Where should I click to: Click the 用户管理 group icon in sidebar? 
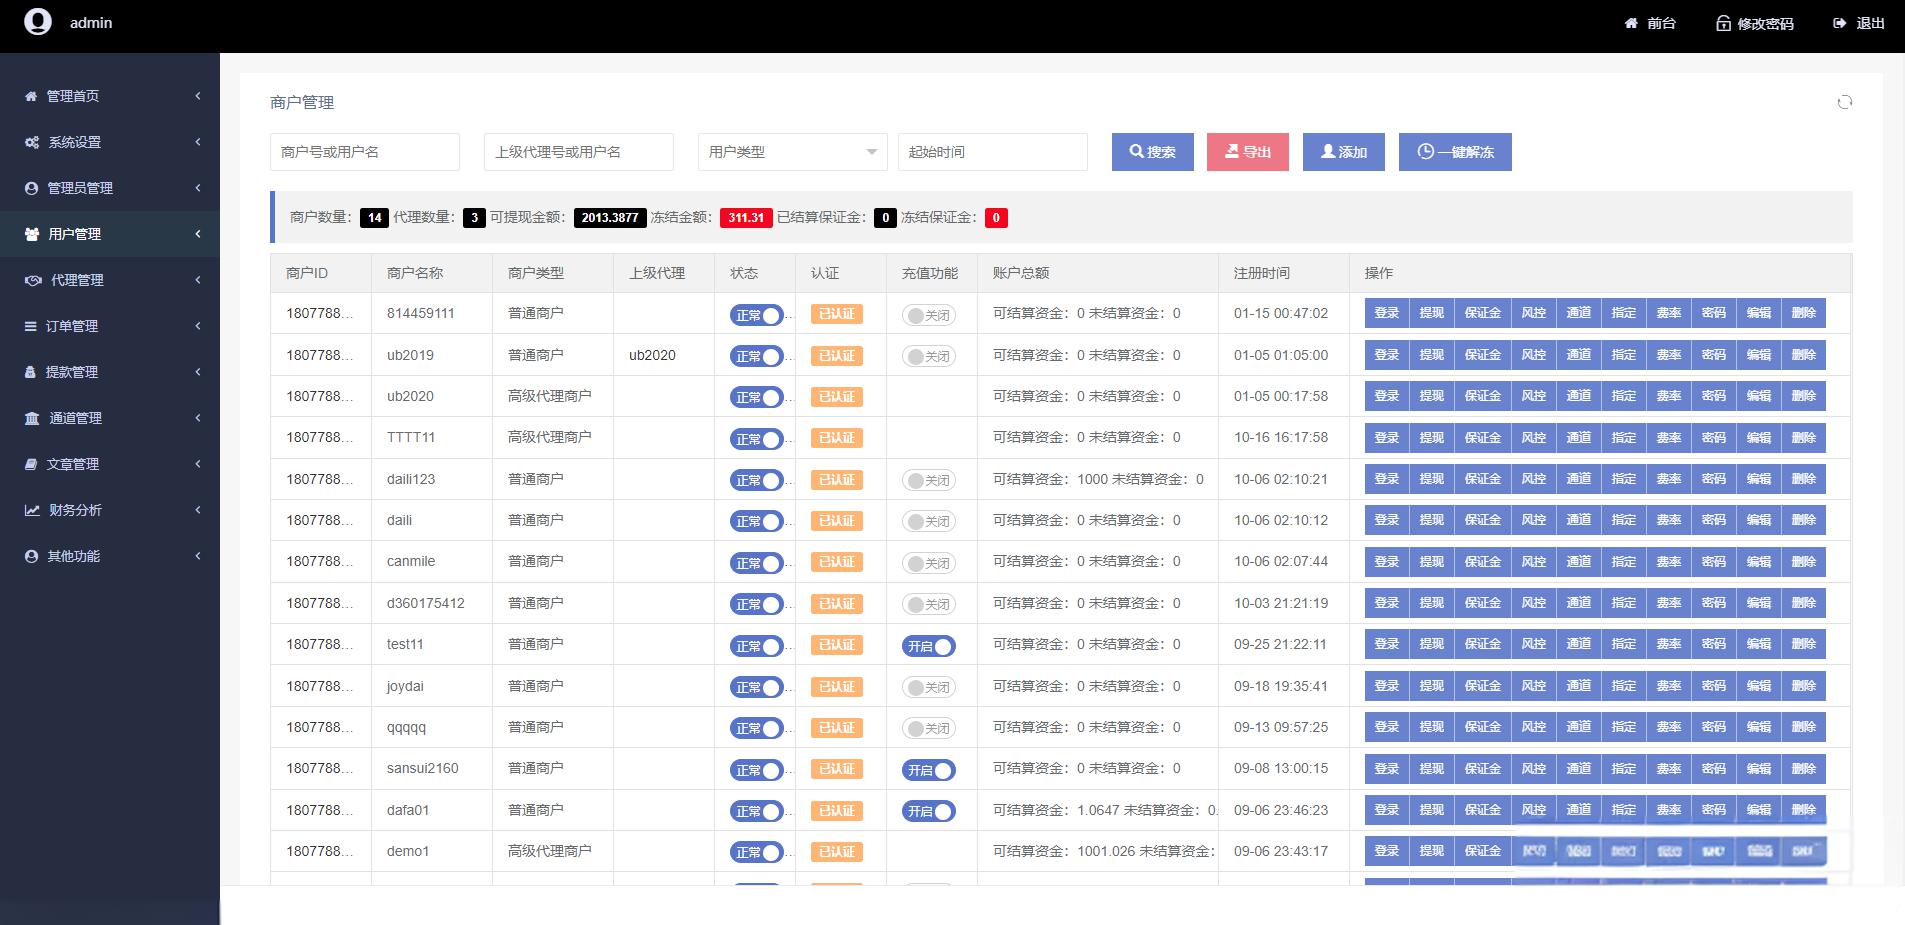point(32,234)
